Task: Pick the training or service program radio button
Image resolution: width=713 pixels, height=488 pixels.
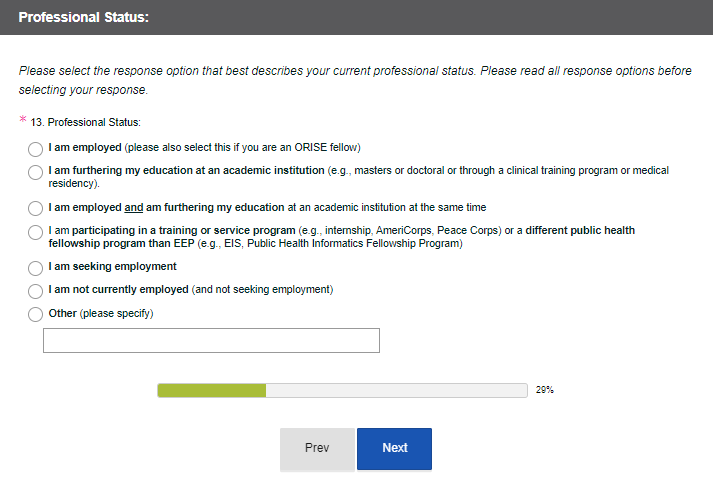Action: [35, 233]
